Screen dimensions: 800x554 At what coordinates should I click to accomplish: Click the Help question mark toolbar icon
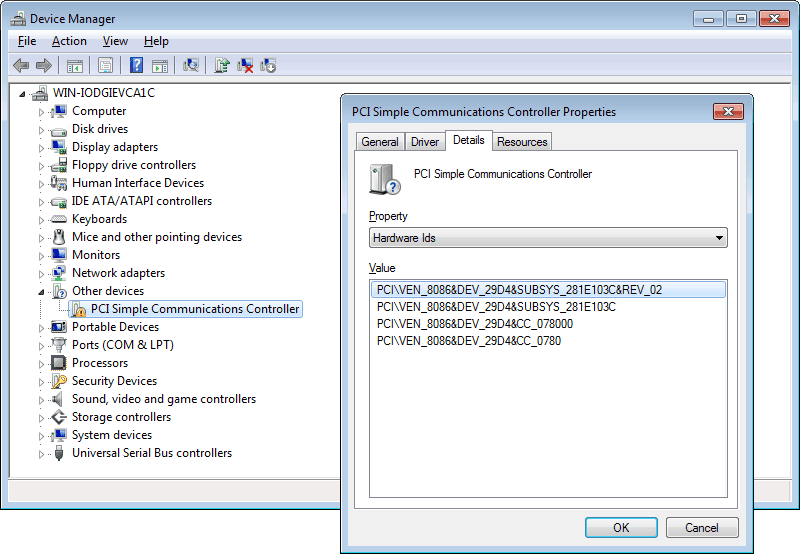pos(136,65)
